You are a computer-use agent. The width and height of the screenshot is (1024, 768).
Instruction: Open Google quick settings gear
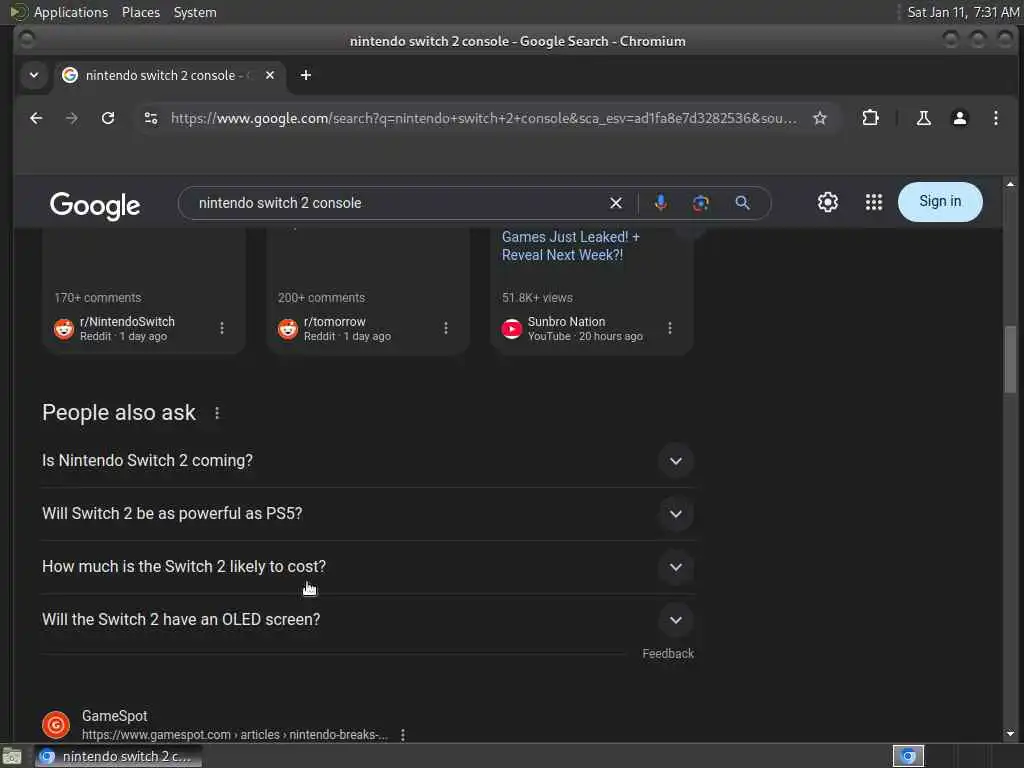pyautogui.click(x=827, y=202)
